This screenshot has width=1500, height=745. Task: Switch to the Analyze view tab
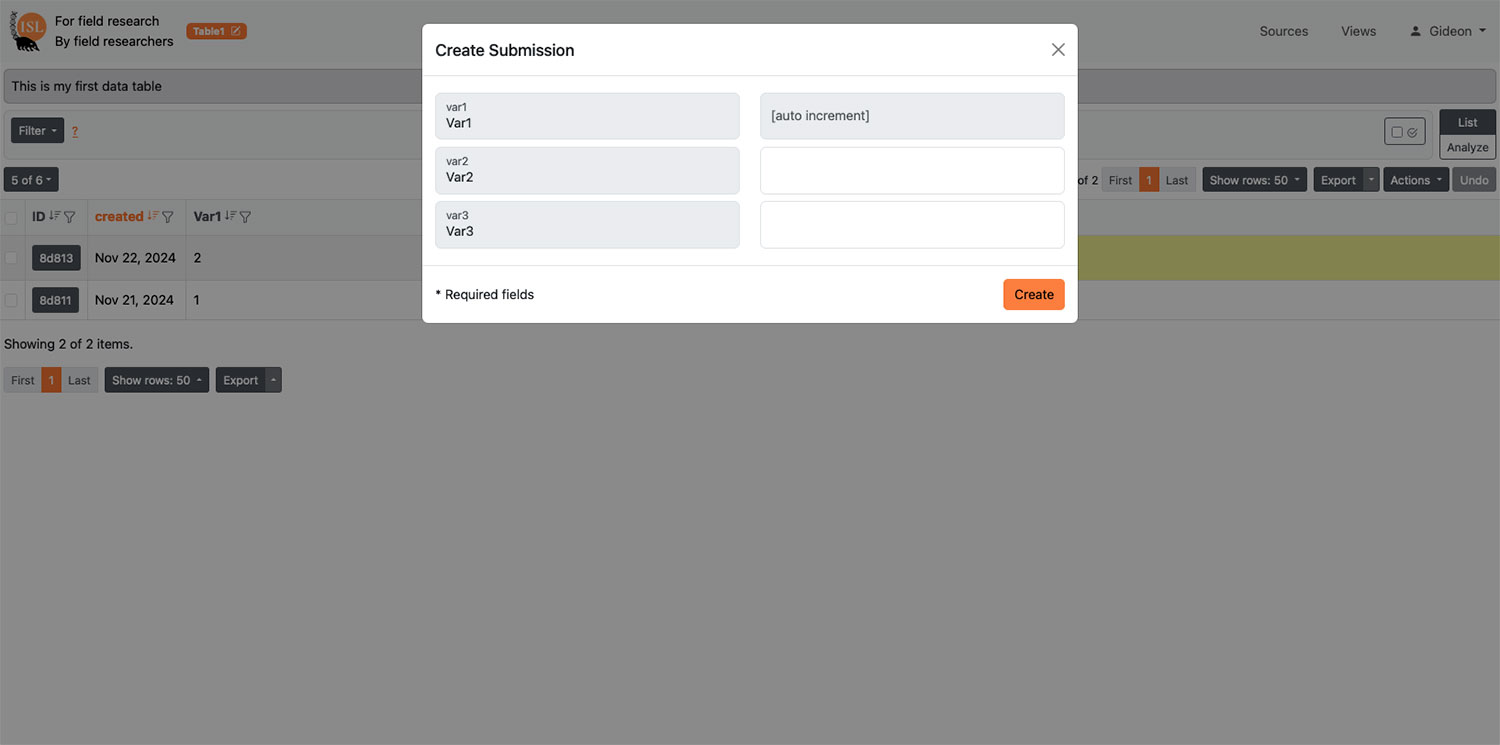(x=1467, y=147)
